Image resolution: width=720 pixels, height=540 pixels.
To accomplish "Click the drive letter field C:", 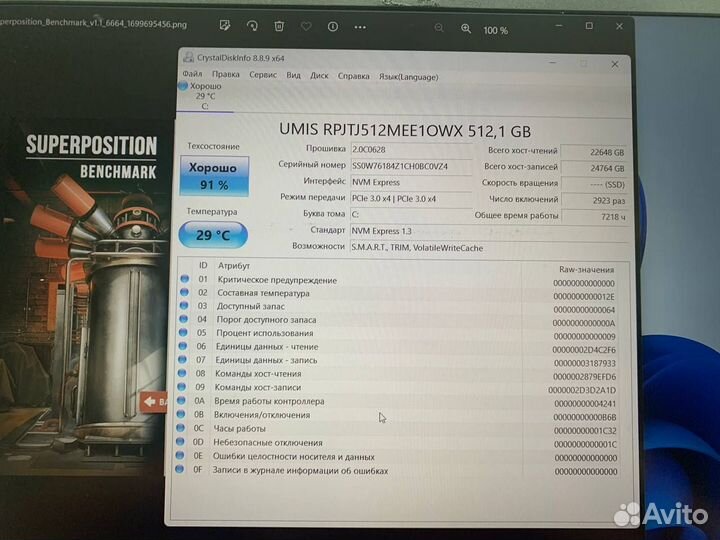I will [x=411, y=214].
